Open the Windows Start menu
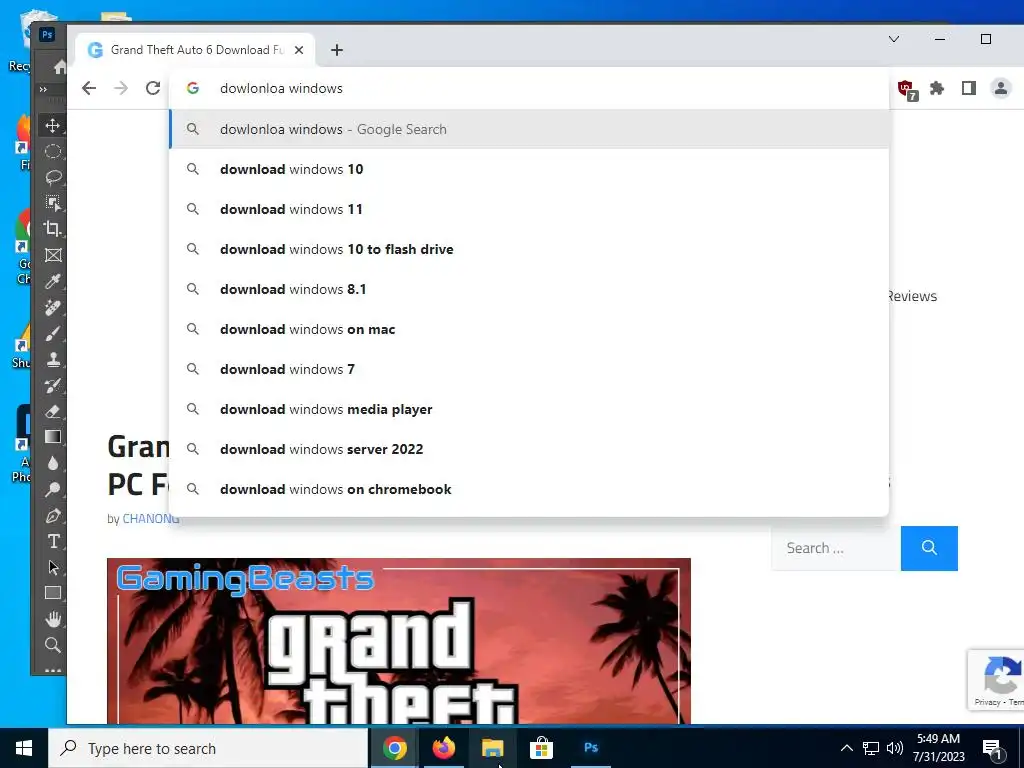This screenshot has height=768, width=1024. 24,748
